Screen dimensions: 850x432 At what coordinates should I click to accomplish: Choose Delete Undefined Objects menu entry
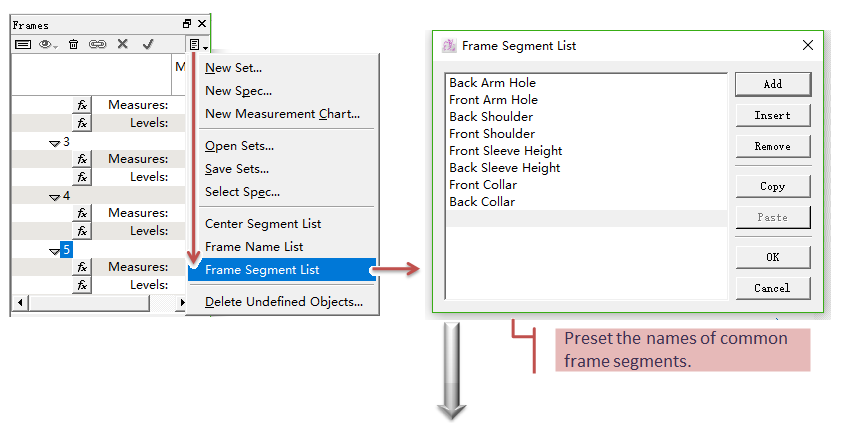pyautogui.click(x=283, y=301)
